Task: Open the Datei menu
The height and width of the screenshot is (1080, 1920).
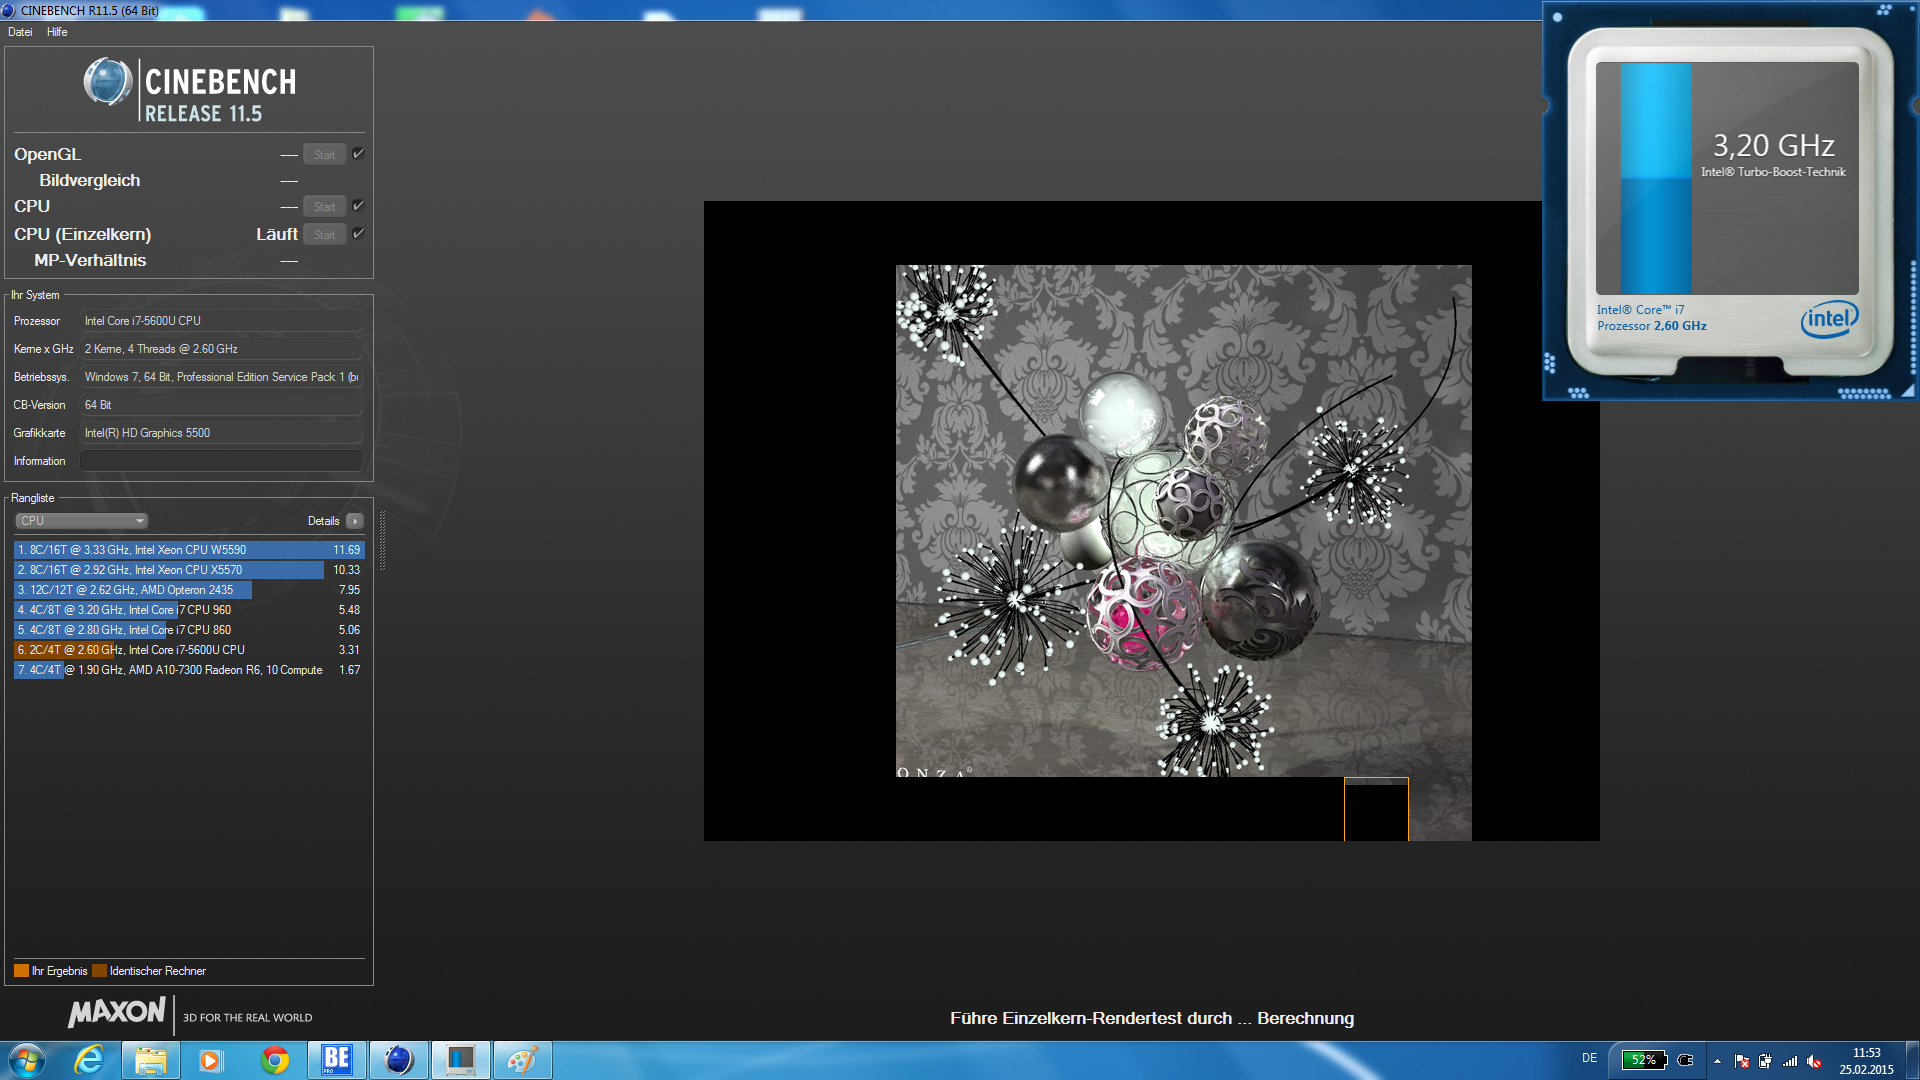Action: click(x=20, y=32)
